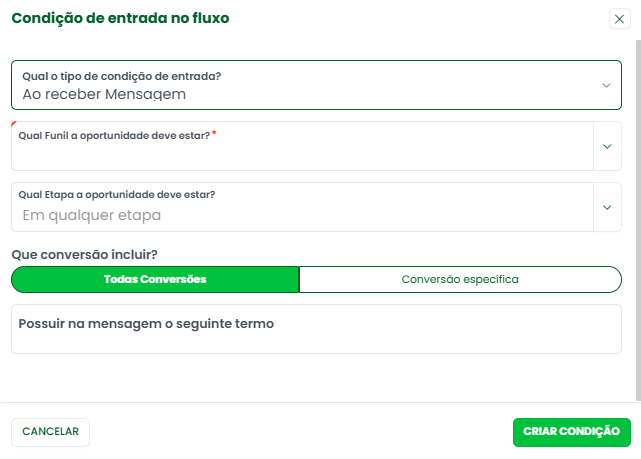Click the red required asterisk on Funil
This screenshot has width=641, height=459.
(x=214, y=134)
